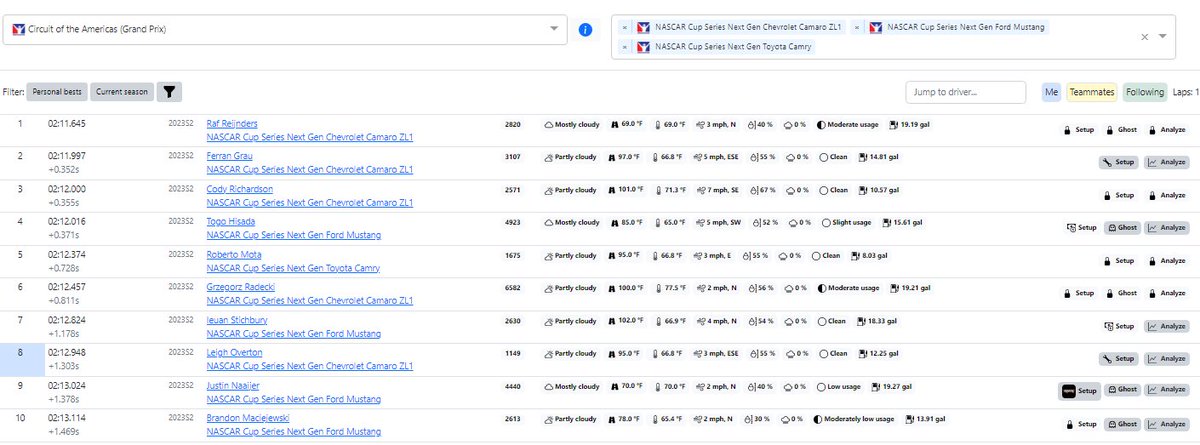Analyze Leigh Overton's lap
Image resolution: width=1200 pixels, height=445 pixels.
[1166, 358]
